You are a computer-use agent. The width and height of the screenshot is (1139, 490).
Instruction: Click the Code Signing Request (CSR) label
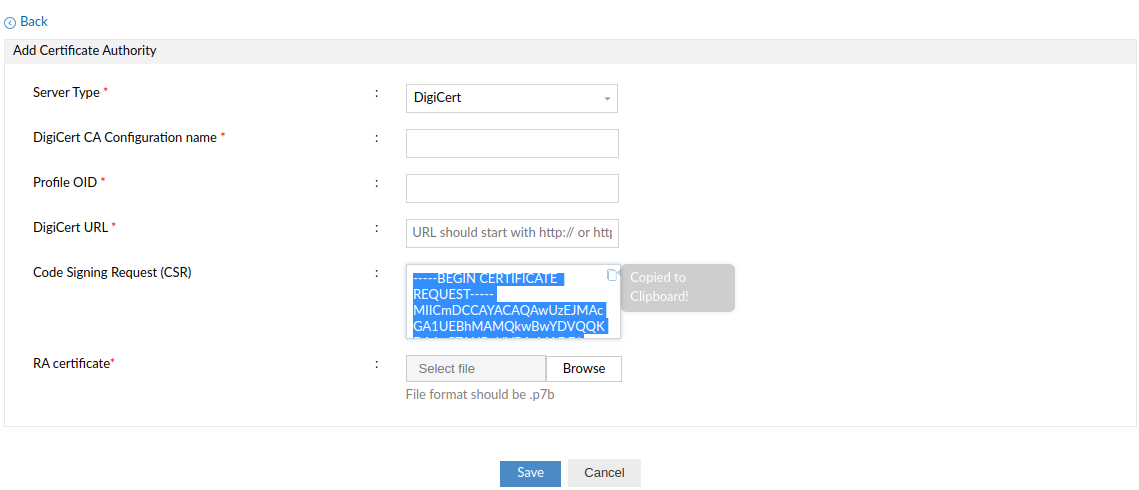coord(112,272)
